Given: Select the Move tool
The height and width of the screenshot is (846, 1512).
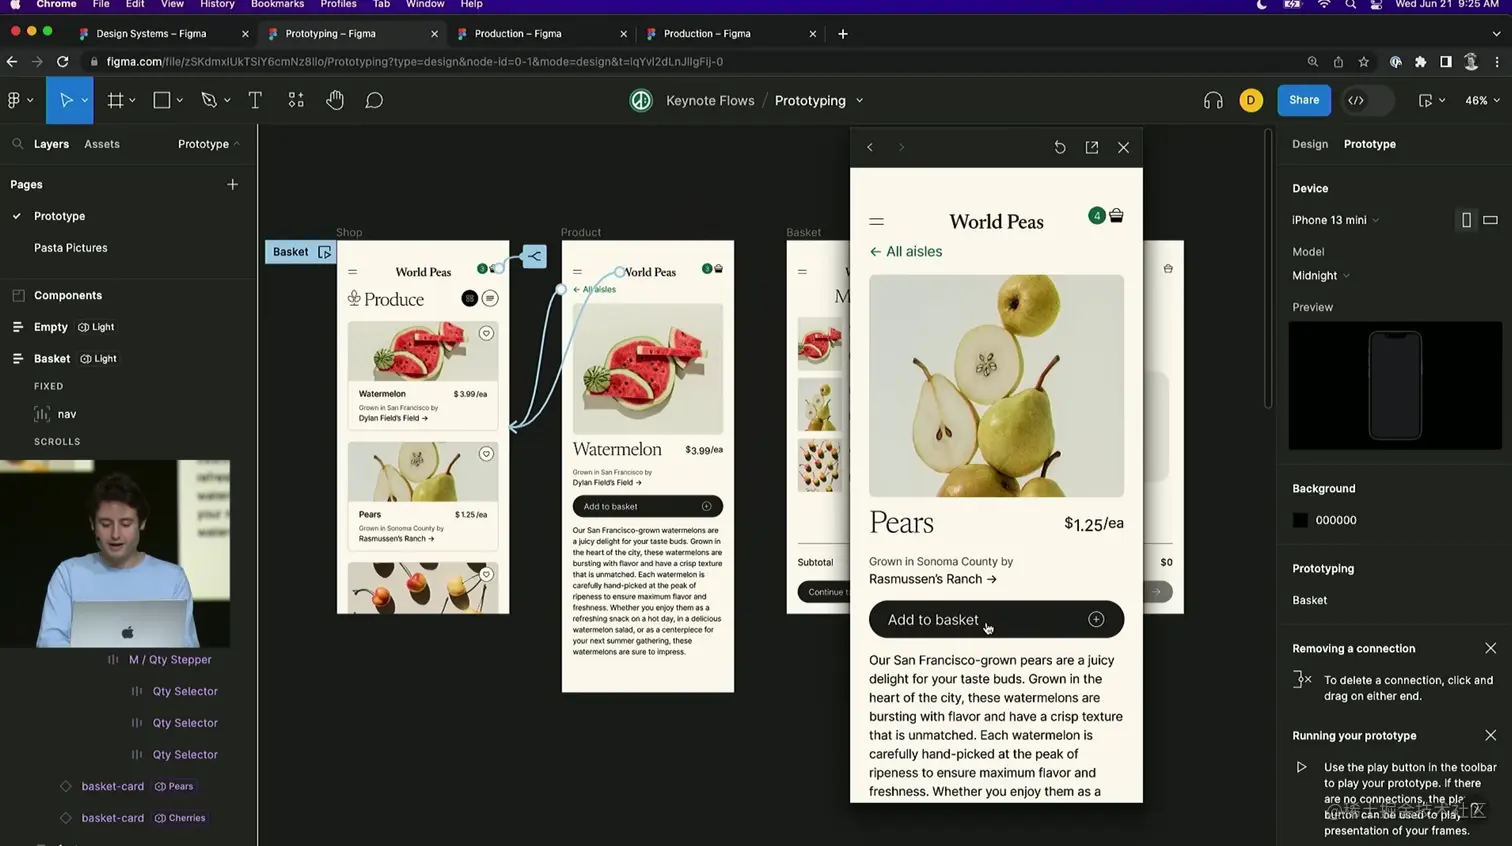Looking at the screenshot, I should [66, 100].
